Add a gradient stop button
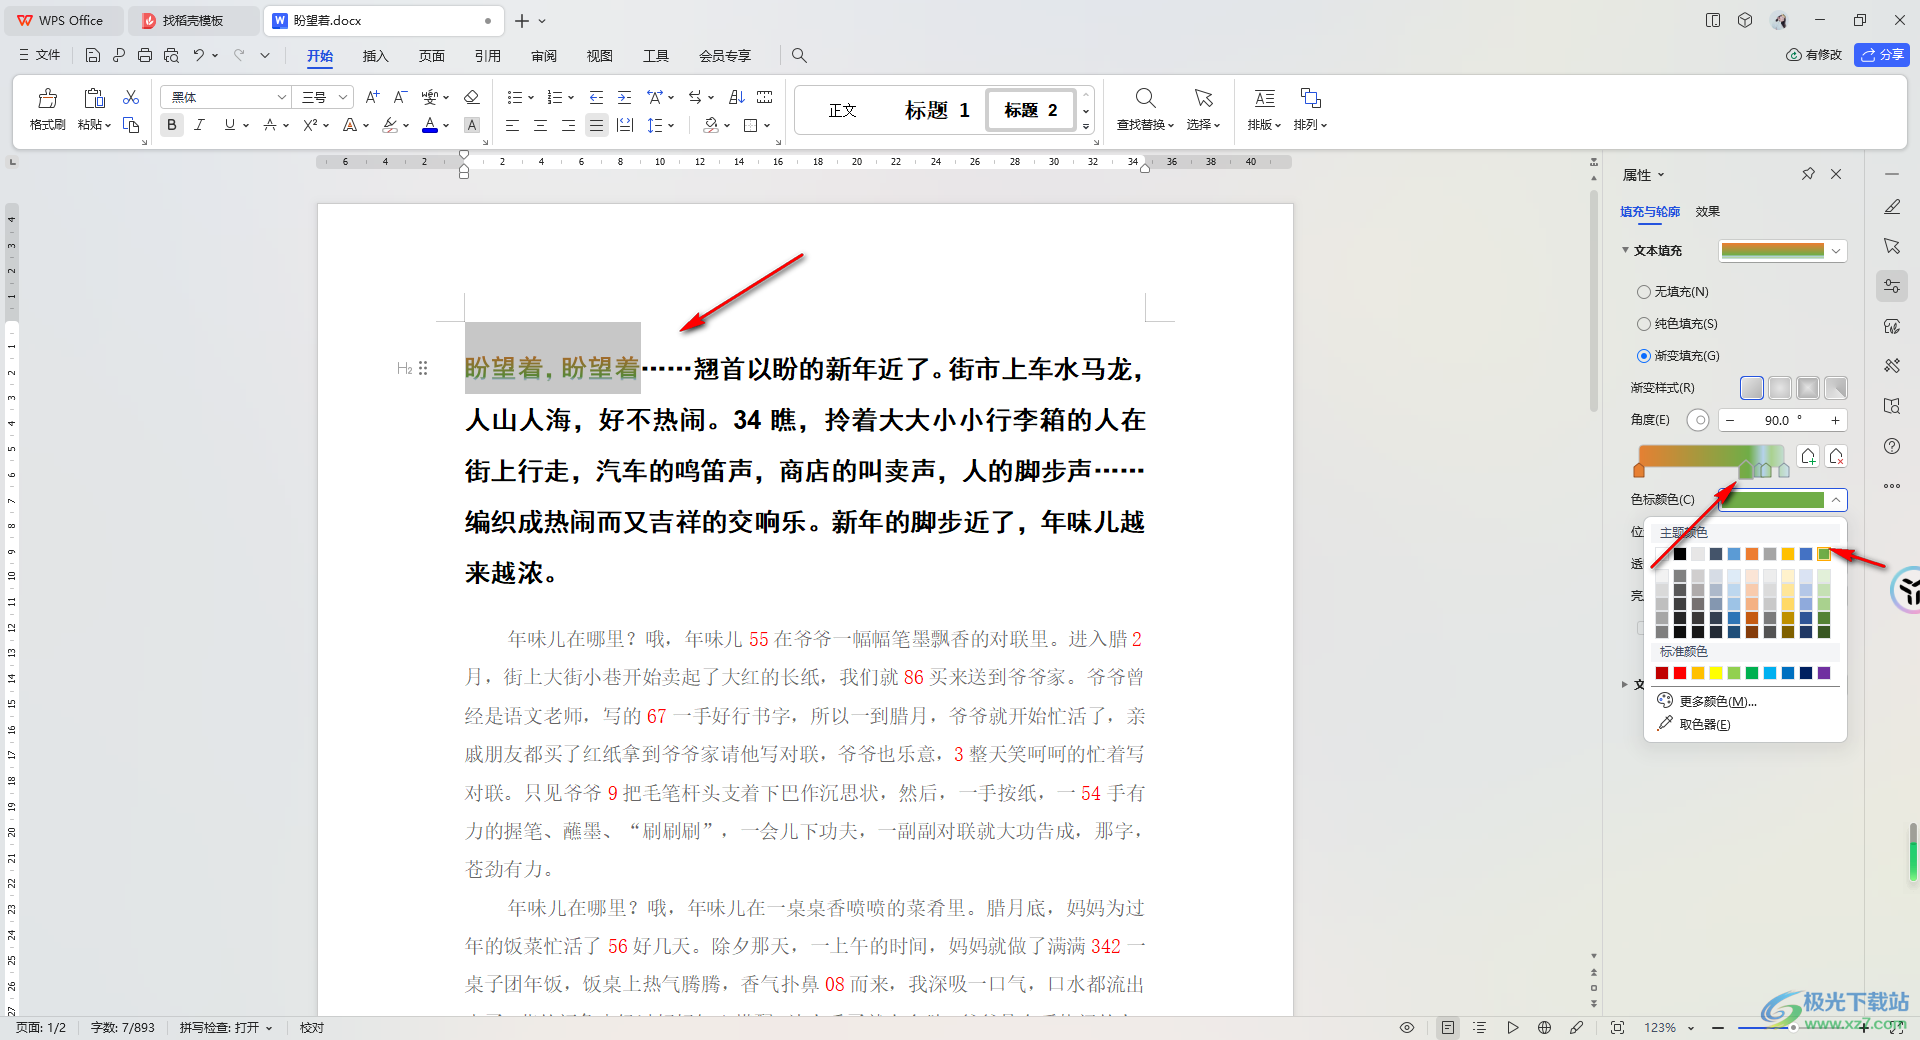Viewport: 1920px width, 1040px height. 1808,457
